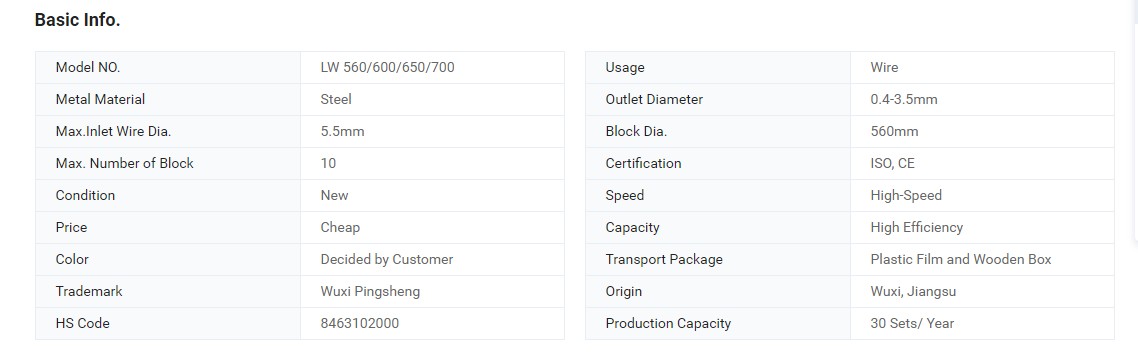The width and height of the screenshot is (1138, 360).
Task: Select the '0.4-3.5mm' value
Action: coord(904,99)
